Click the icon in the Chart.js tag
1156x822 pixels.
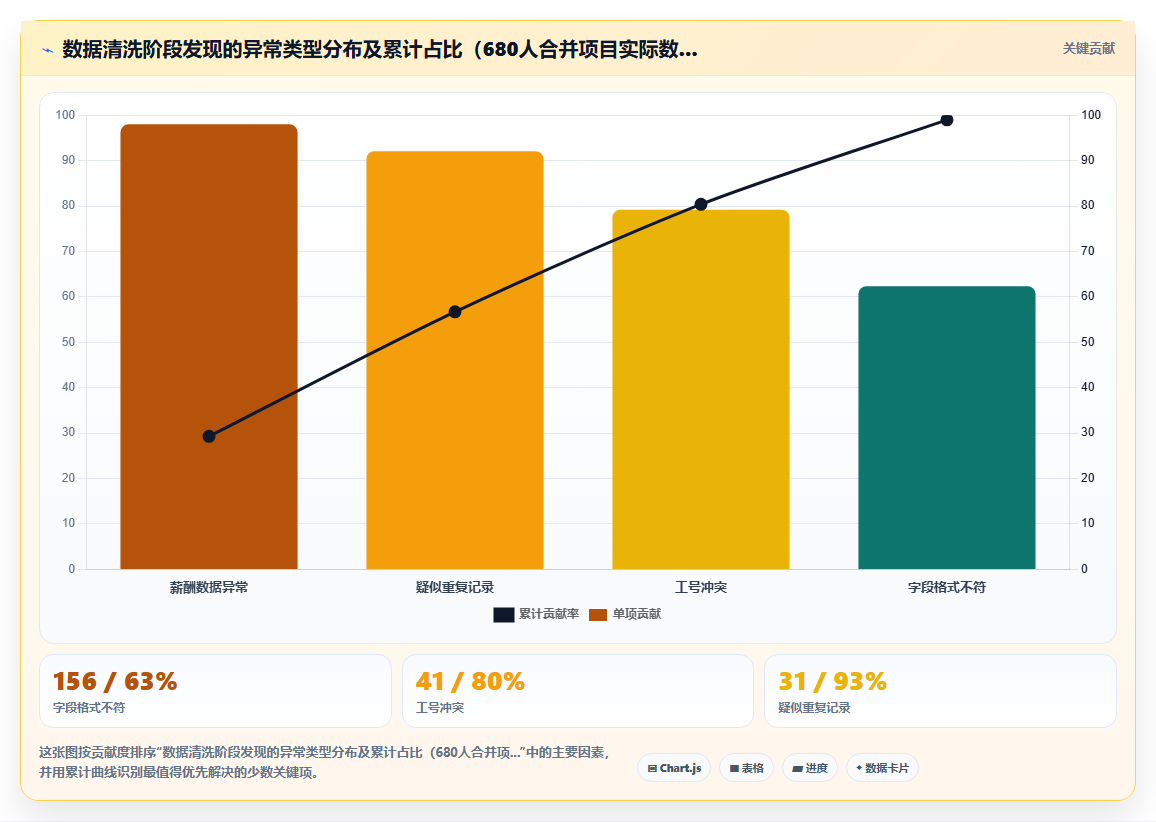pos(652,768)
